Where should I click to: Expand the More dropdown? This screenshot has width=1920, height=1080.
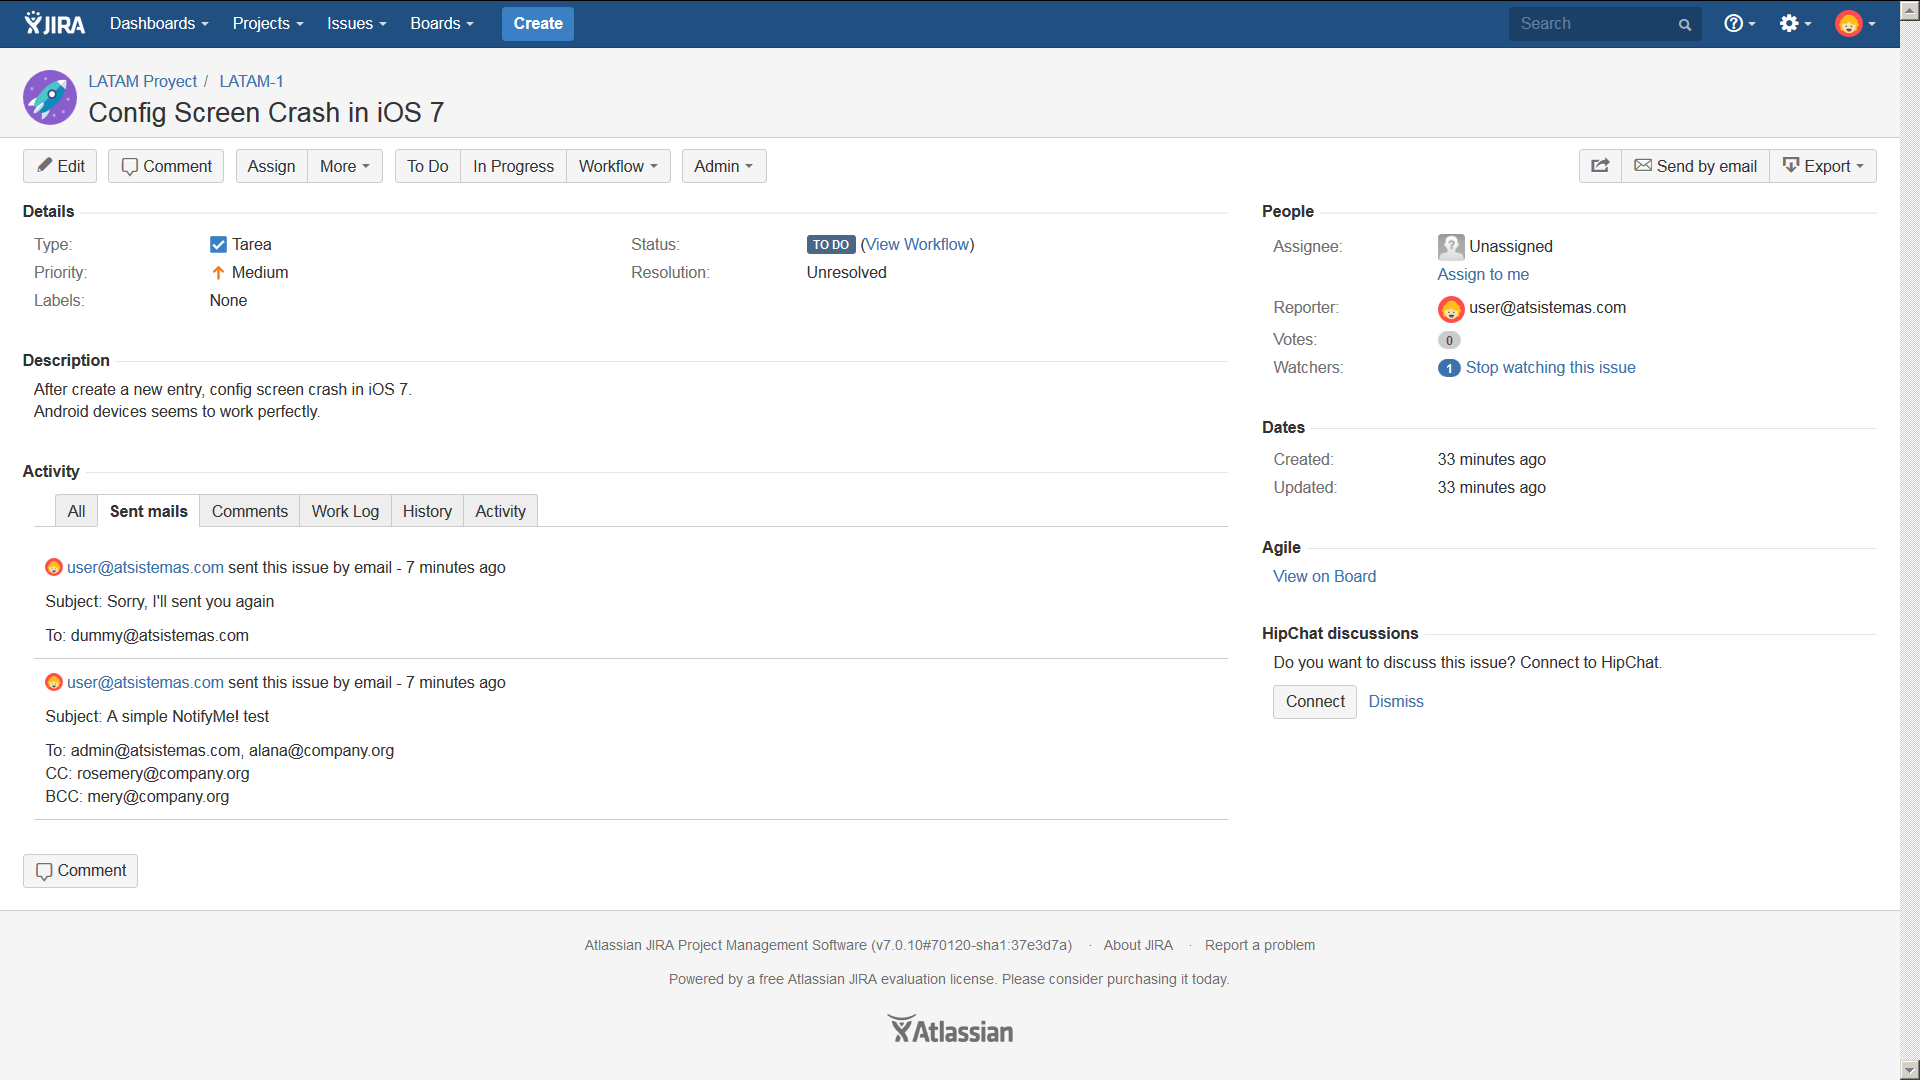[x=344, y=166]
